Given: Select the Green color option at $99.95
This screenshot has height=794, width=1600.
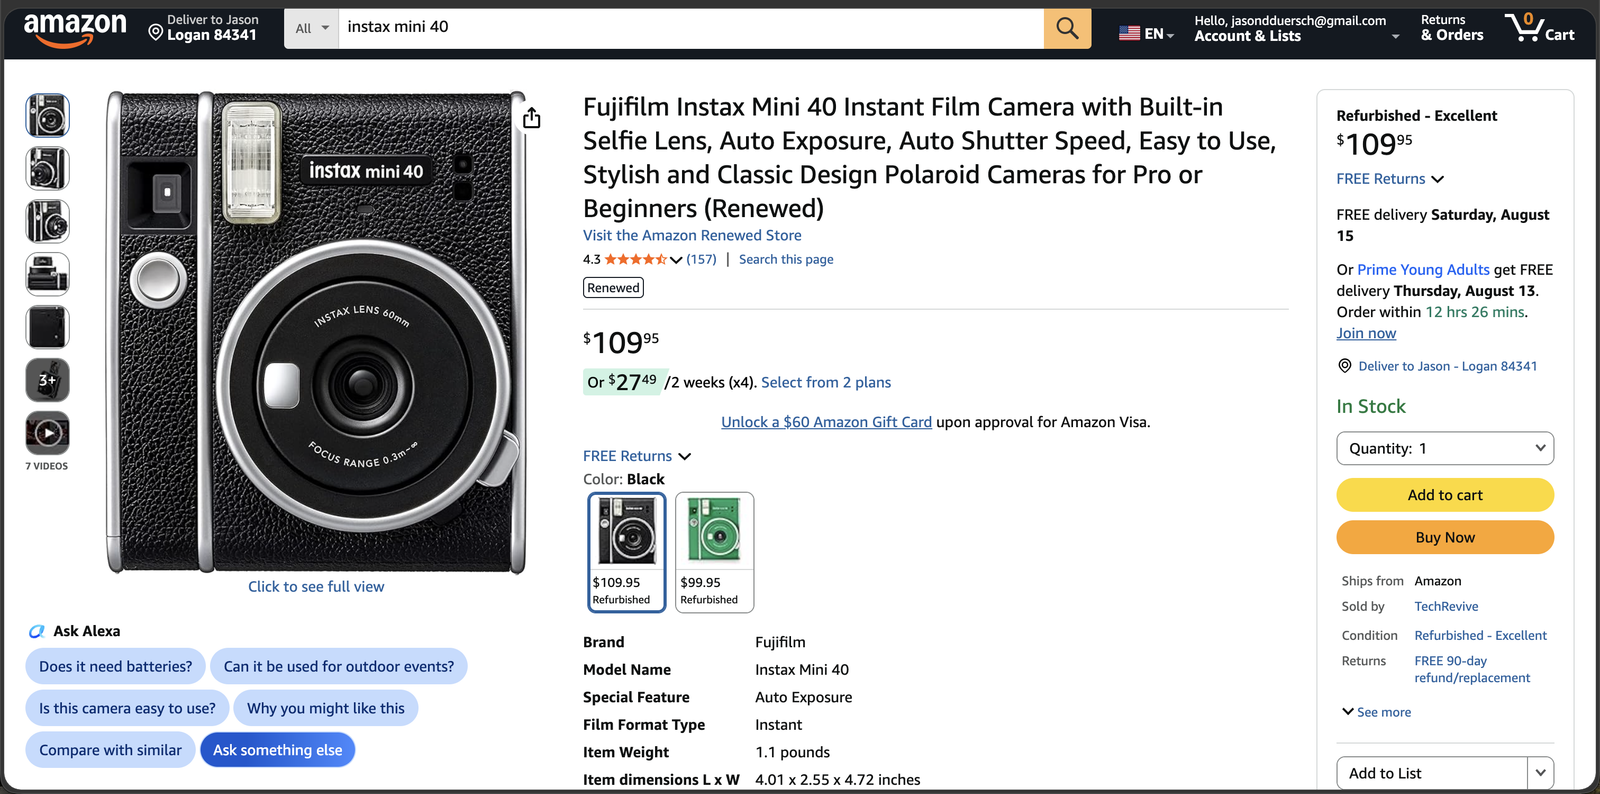Looking at the screenshot, I should tap(714, 552).
